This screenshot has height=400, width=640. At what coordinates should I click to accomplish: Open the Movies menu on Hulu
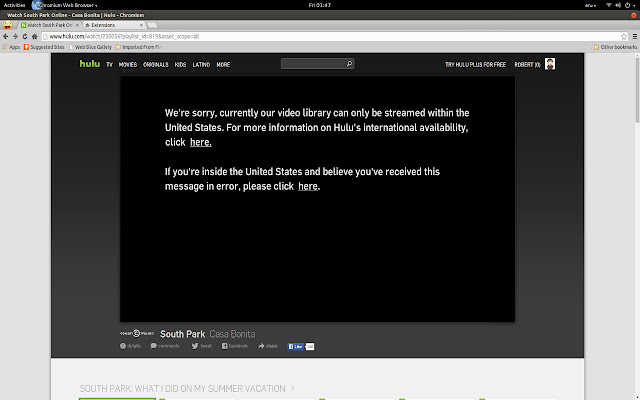coord(128,64)
